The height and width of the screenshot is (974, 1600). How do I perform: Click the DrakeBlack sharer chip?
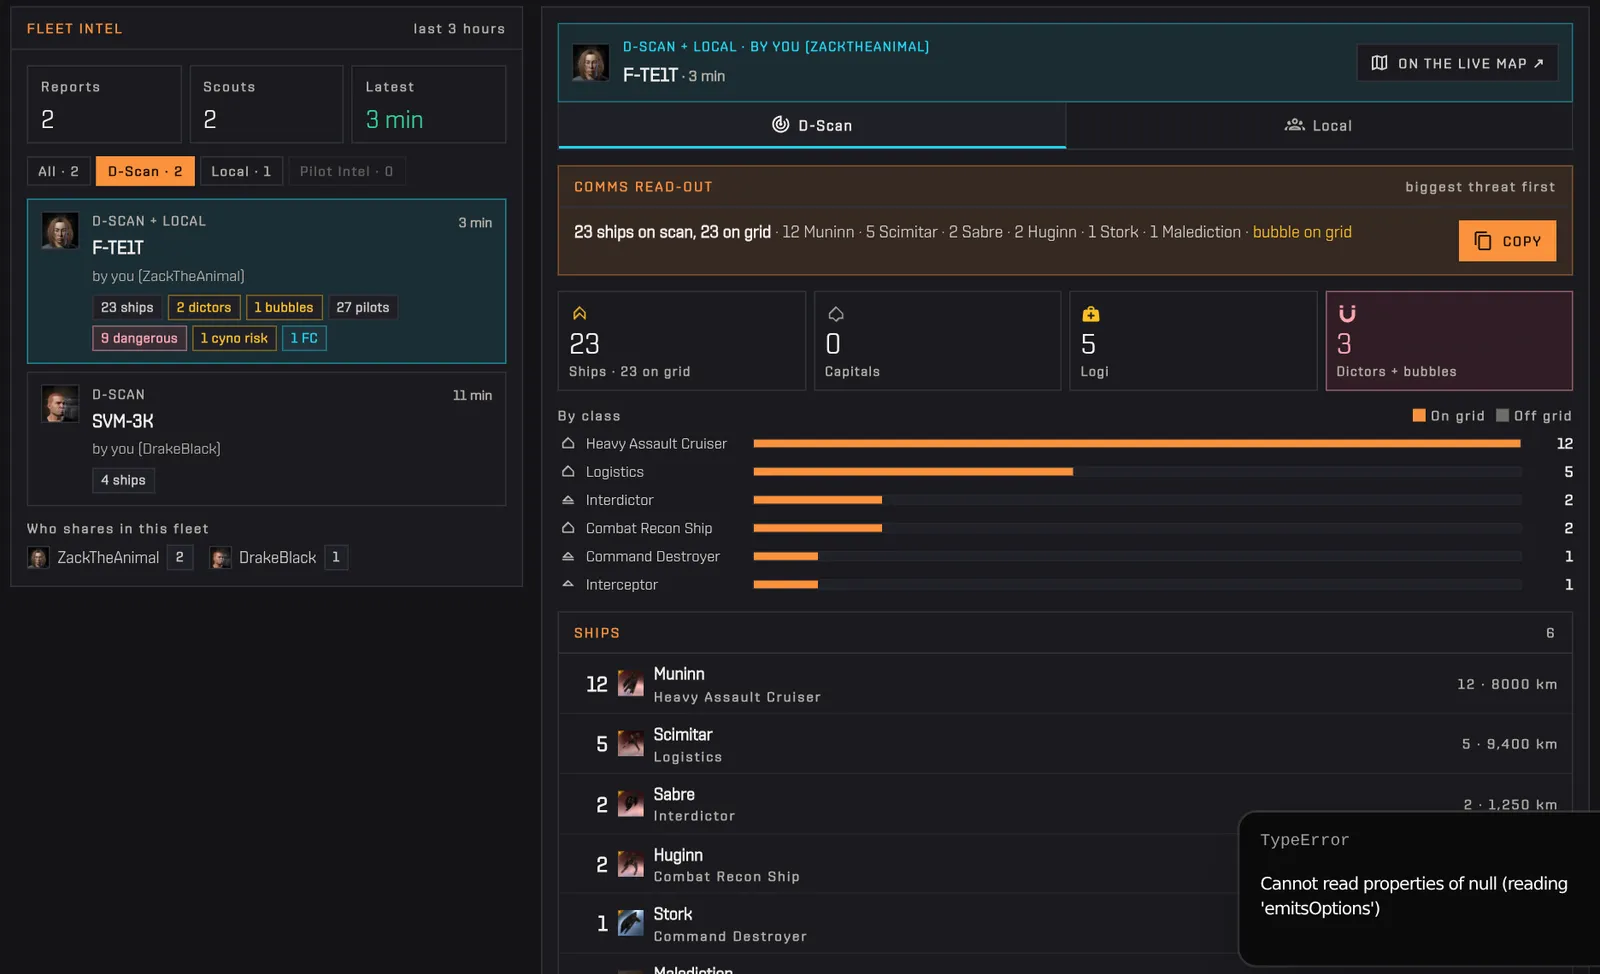tap(278, 558)
